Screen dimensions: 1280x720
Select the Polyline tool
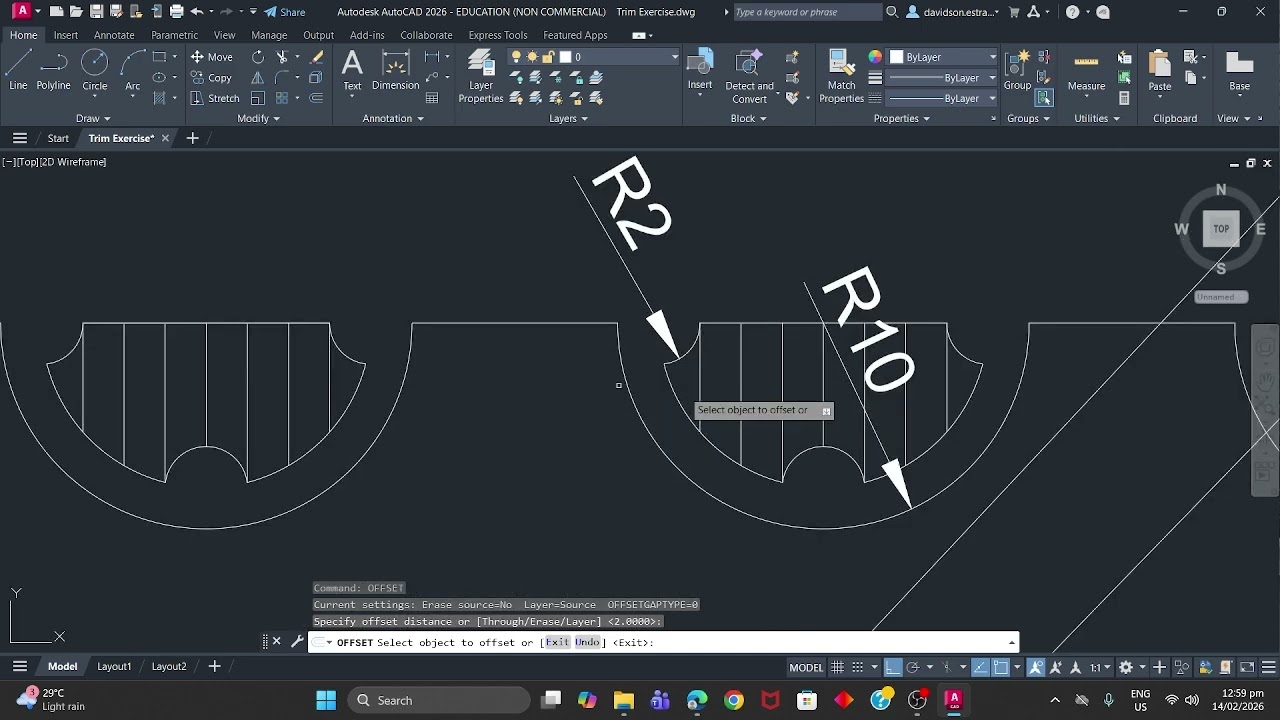click(x=54, y=70)
